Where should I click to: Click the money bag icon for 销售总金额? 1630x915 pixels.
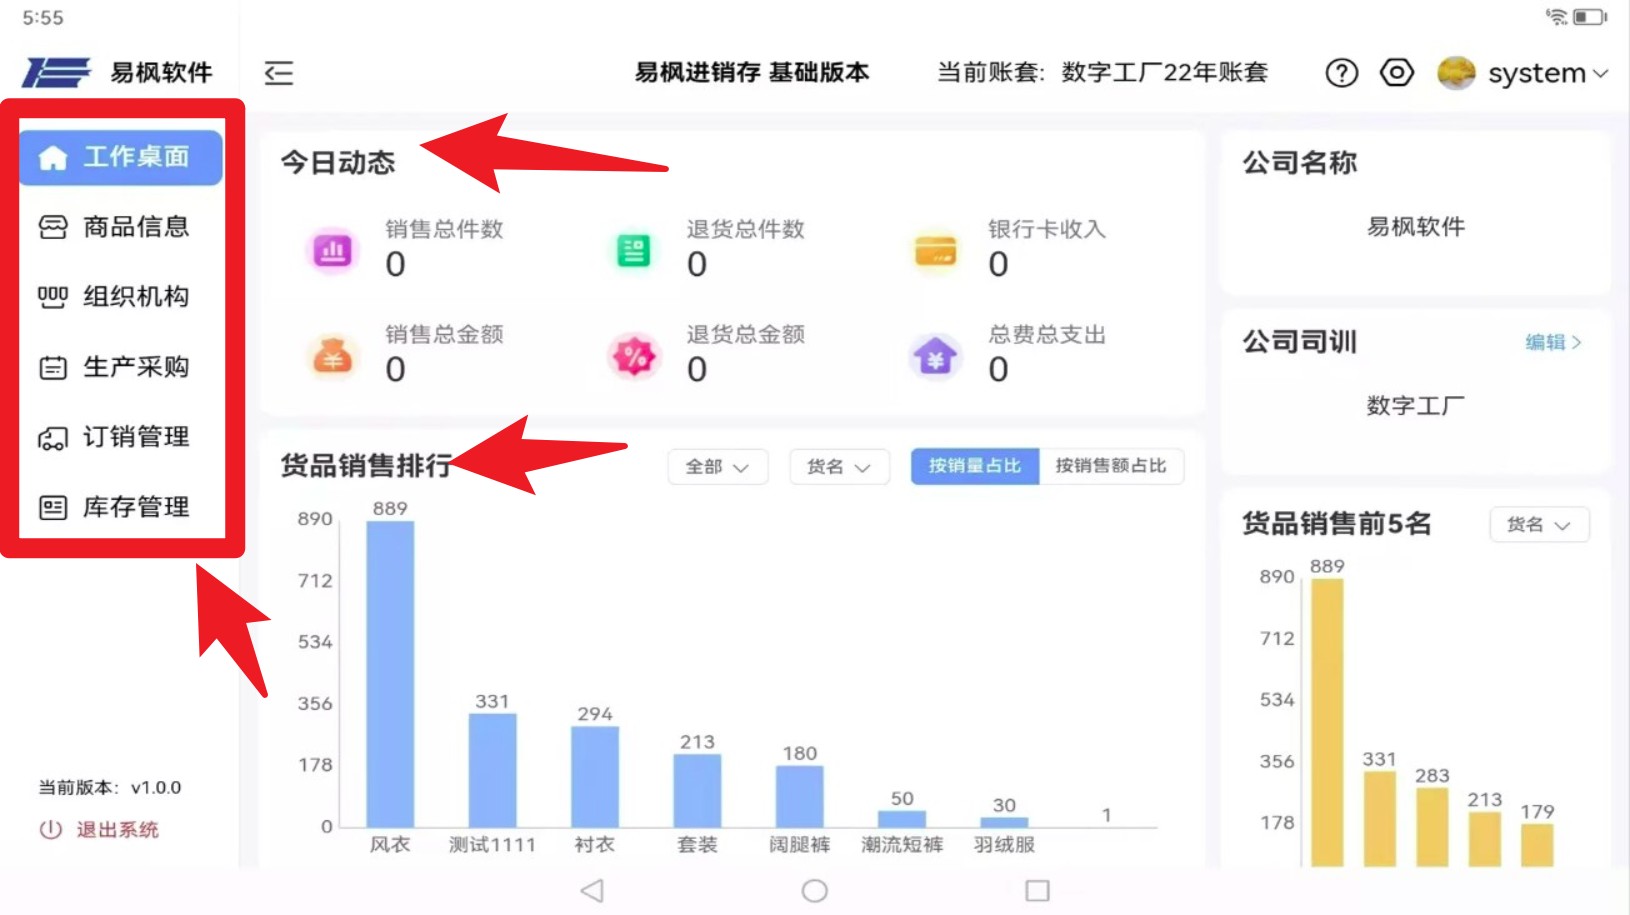point(333,356)
